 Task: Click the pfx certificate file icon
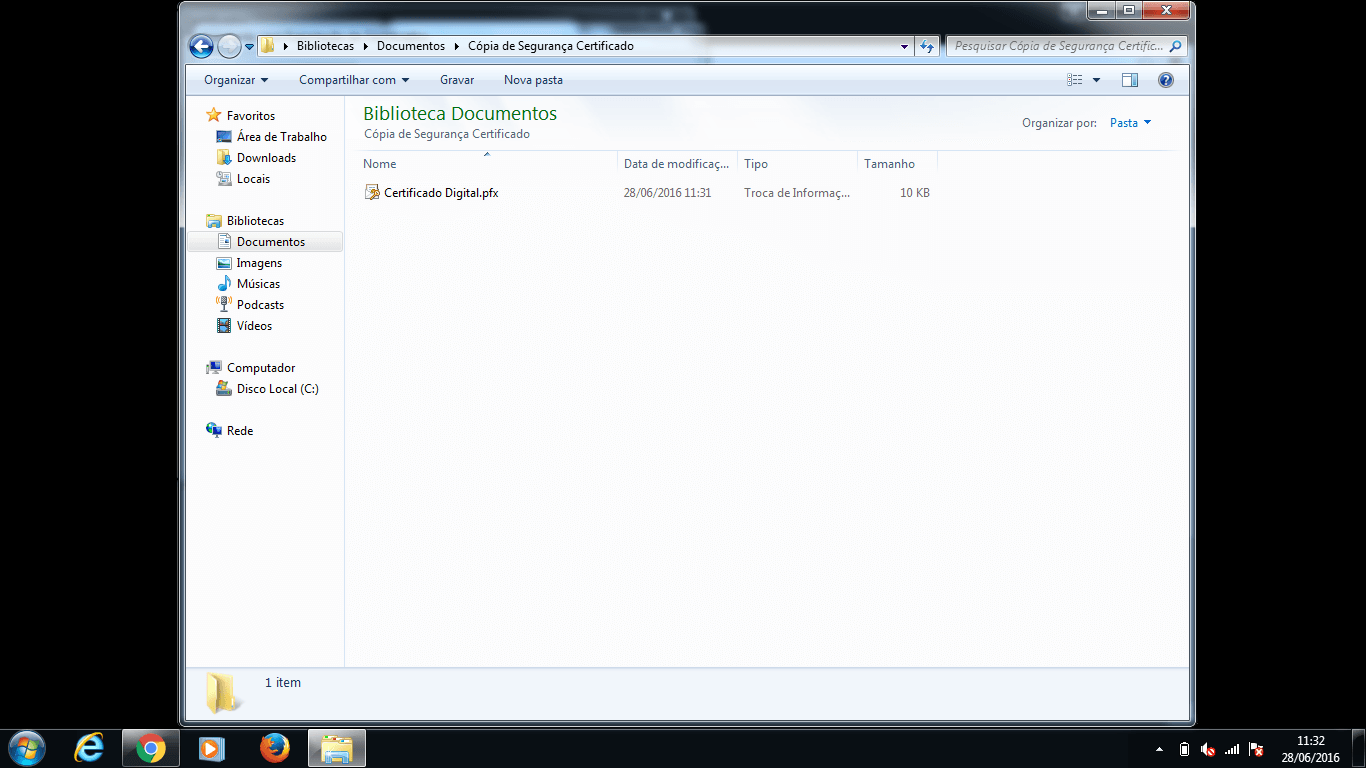pos(372,193)
